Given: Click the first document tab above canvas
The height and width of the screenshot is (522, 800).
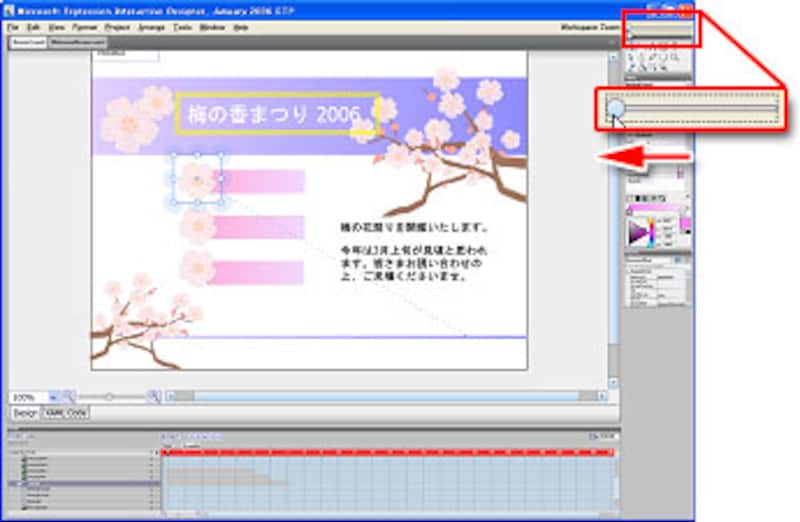Looking at the screenshot, I should (x=27, y=44).
